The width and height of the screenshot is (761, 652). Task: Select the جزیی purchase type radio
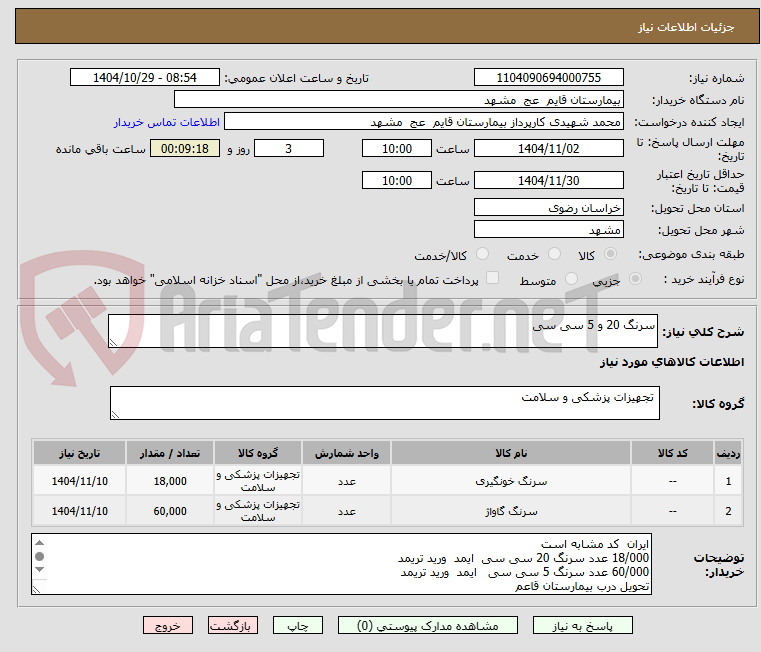pos(635,279)
